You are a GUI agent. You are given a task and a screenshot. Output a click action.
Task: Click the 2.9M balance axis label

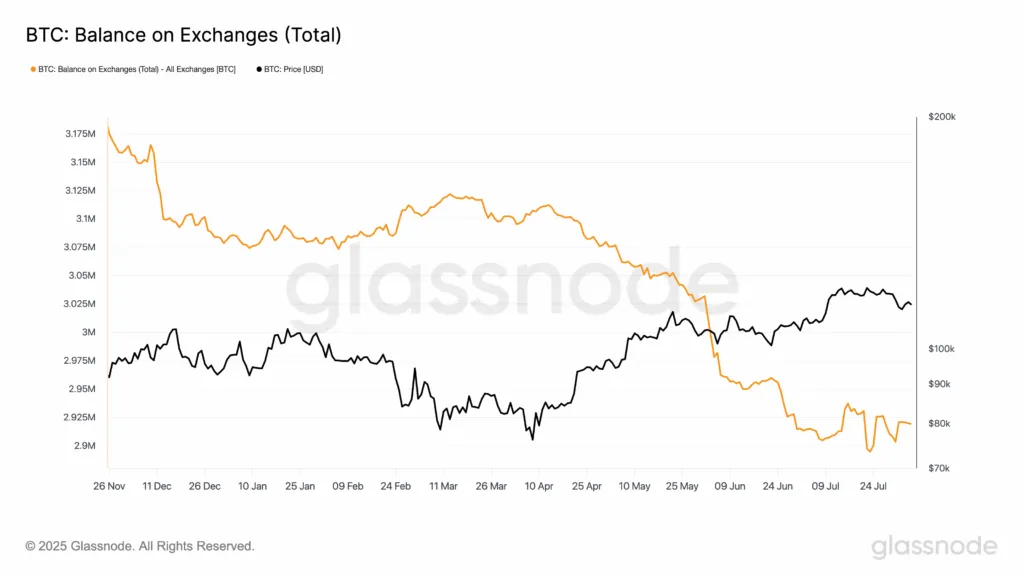click(x=85, y=445)
